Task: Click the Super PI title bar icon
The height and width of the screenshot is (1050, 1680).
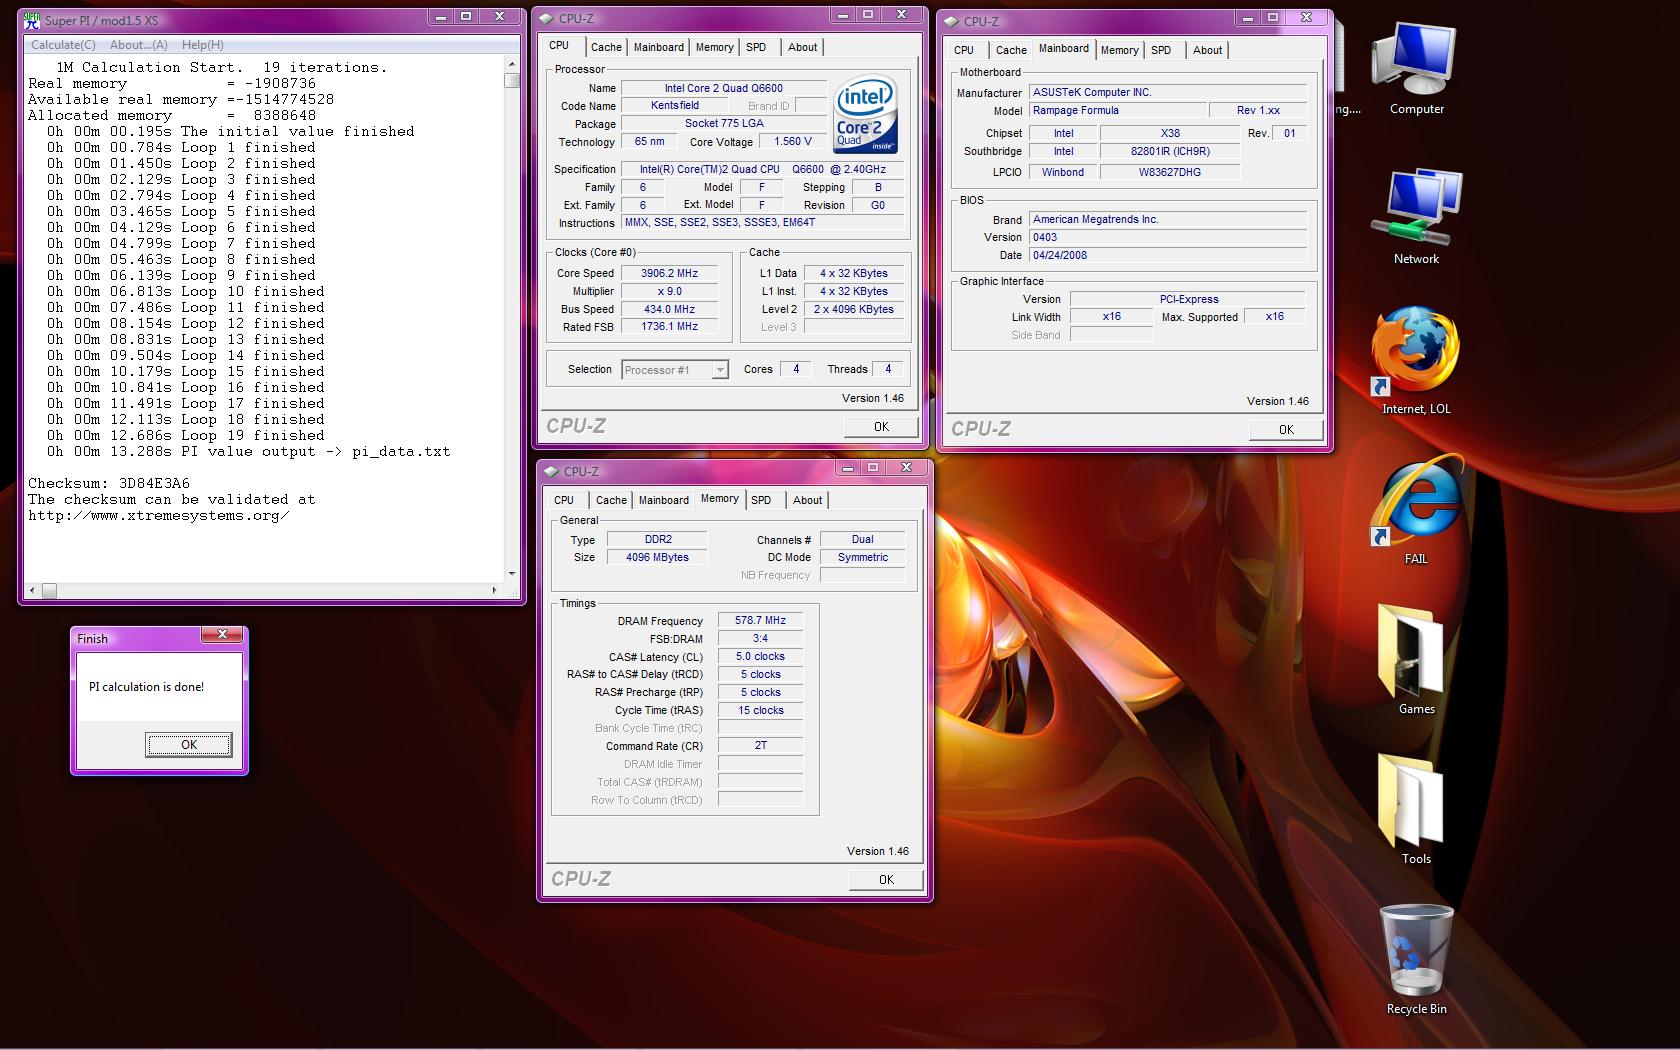Action: (x=32, y=20)
